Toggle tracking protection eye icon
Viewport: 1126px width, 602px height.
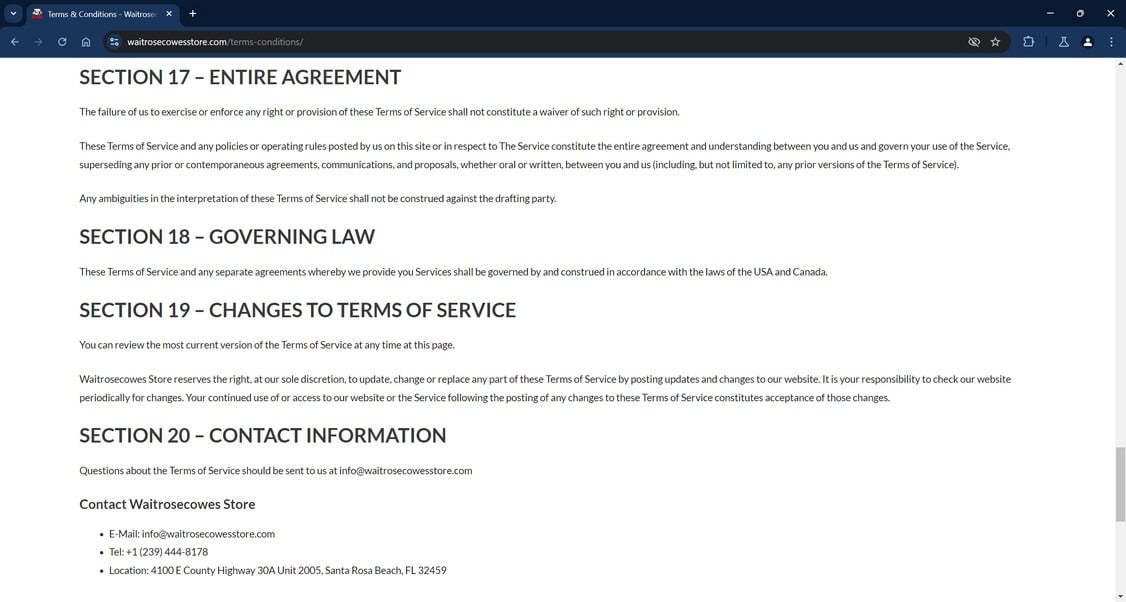[974, 42]
